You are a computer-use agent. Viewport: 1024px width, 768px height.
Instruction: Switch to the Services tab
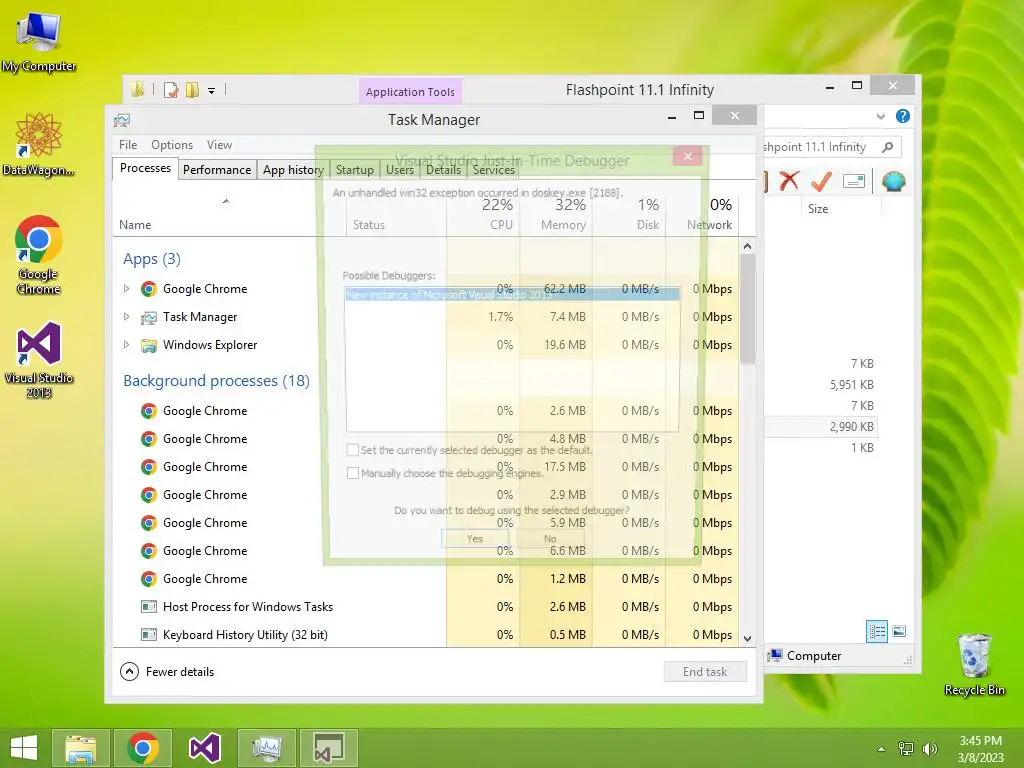point(493,170)
